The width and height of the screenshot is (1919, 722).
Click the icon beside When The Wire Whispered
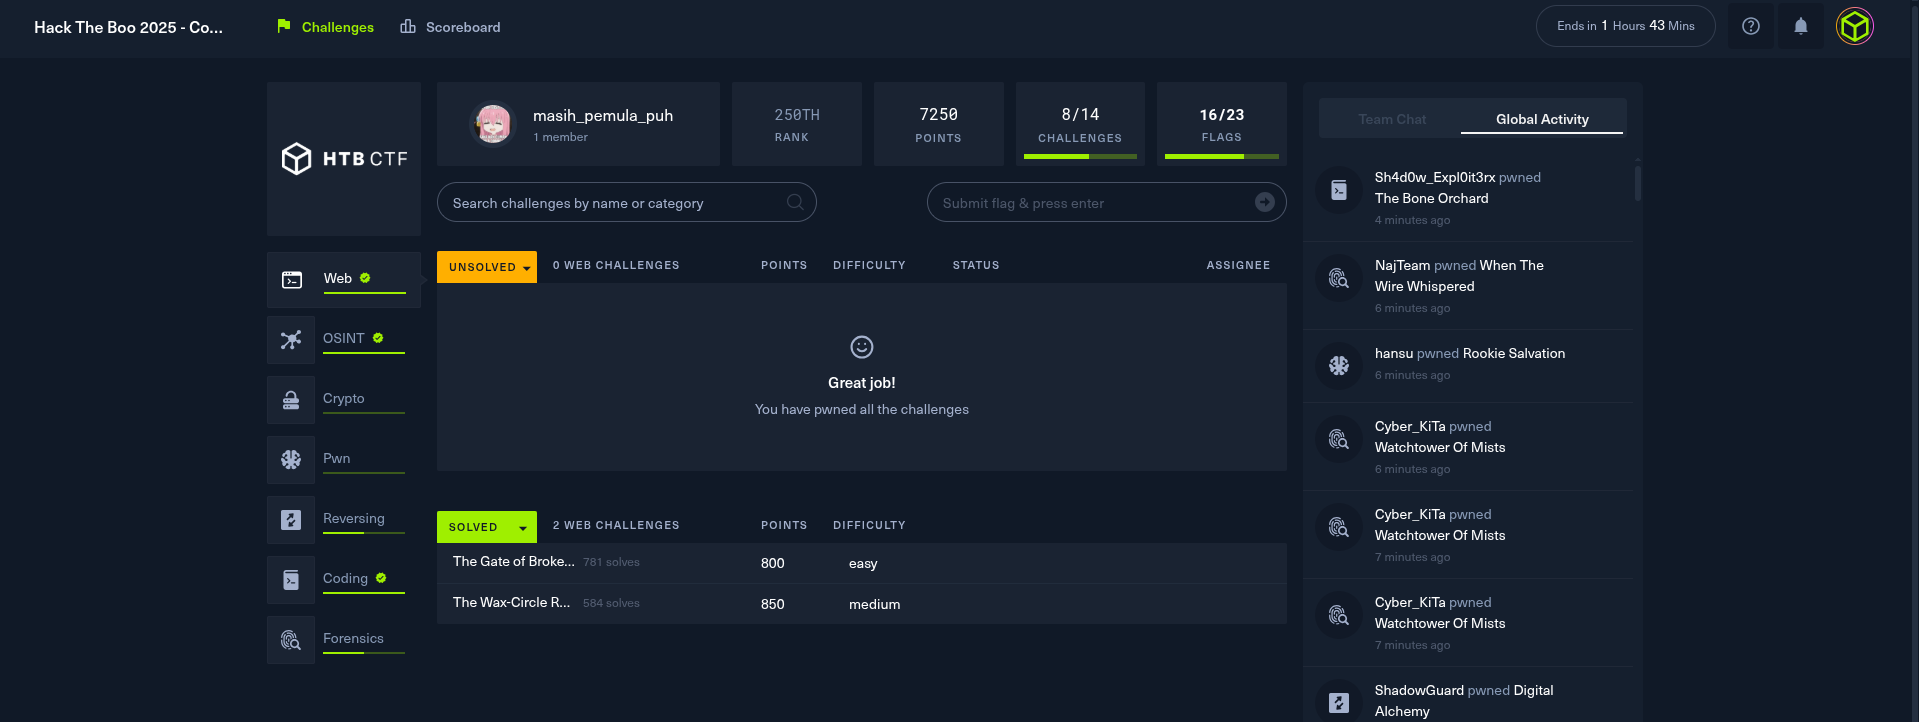(x=1339, y=278)
